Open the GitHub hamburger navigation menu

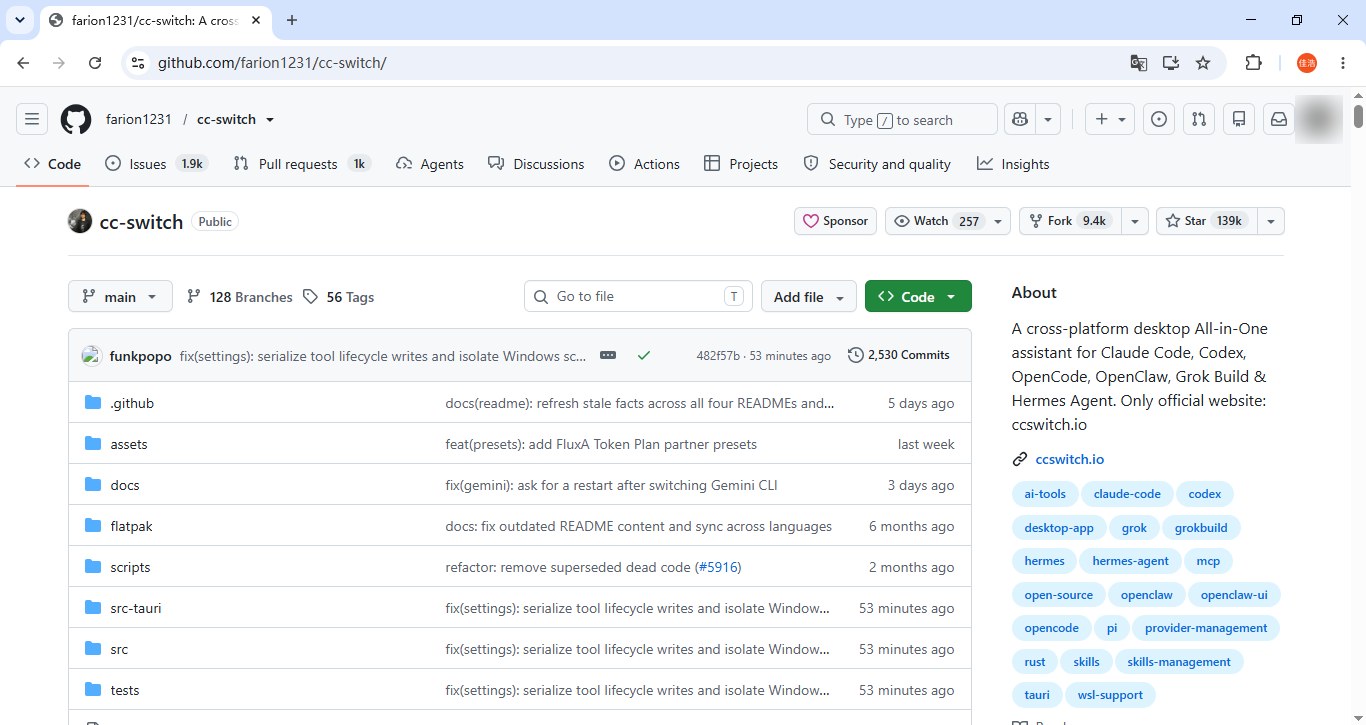pos(32,119)
